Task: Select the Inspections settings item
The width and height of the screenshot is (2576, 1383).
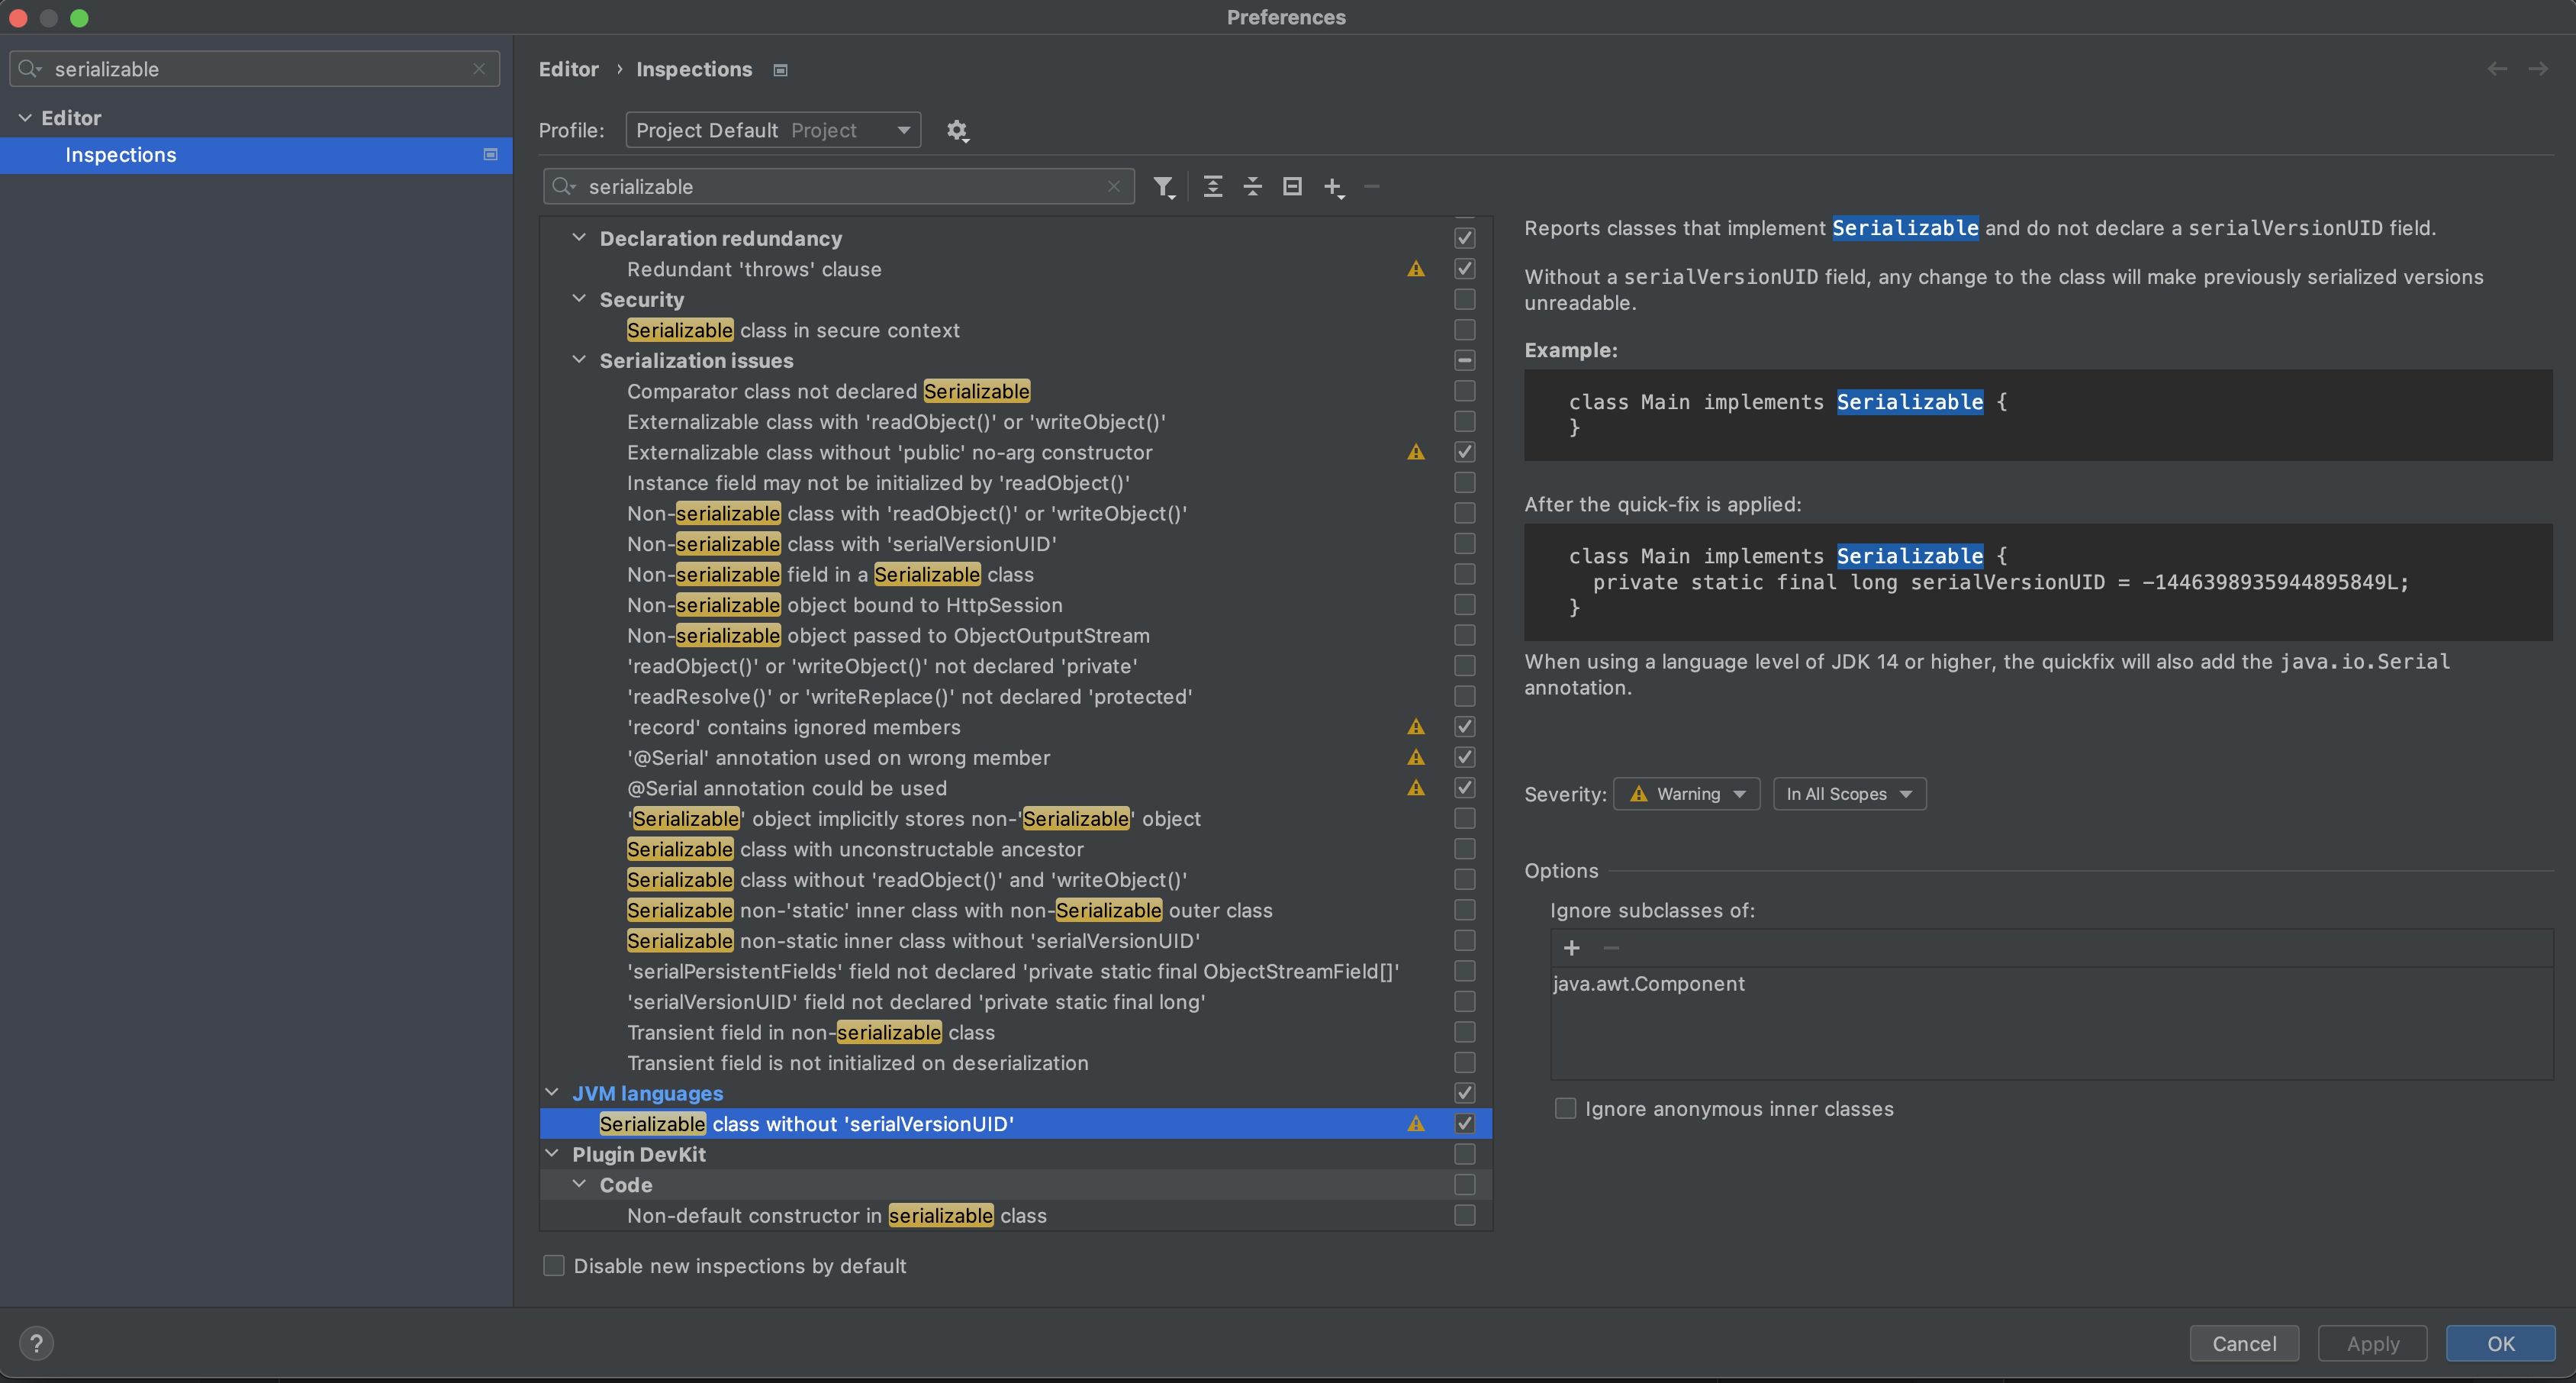Action: click(x=120, y=155)
